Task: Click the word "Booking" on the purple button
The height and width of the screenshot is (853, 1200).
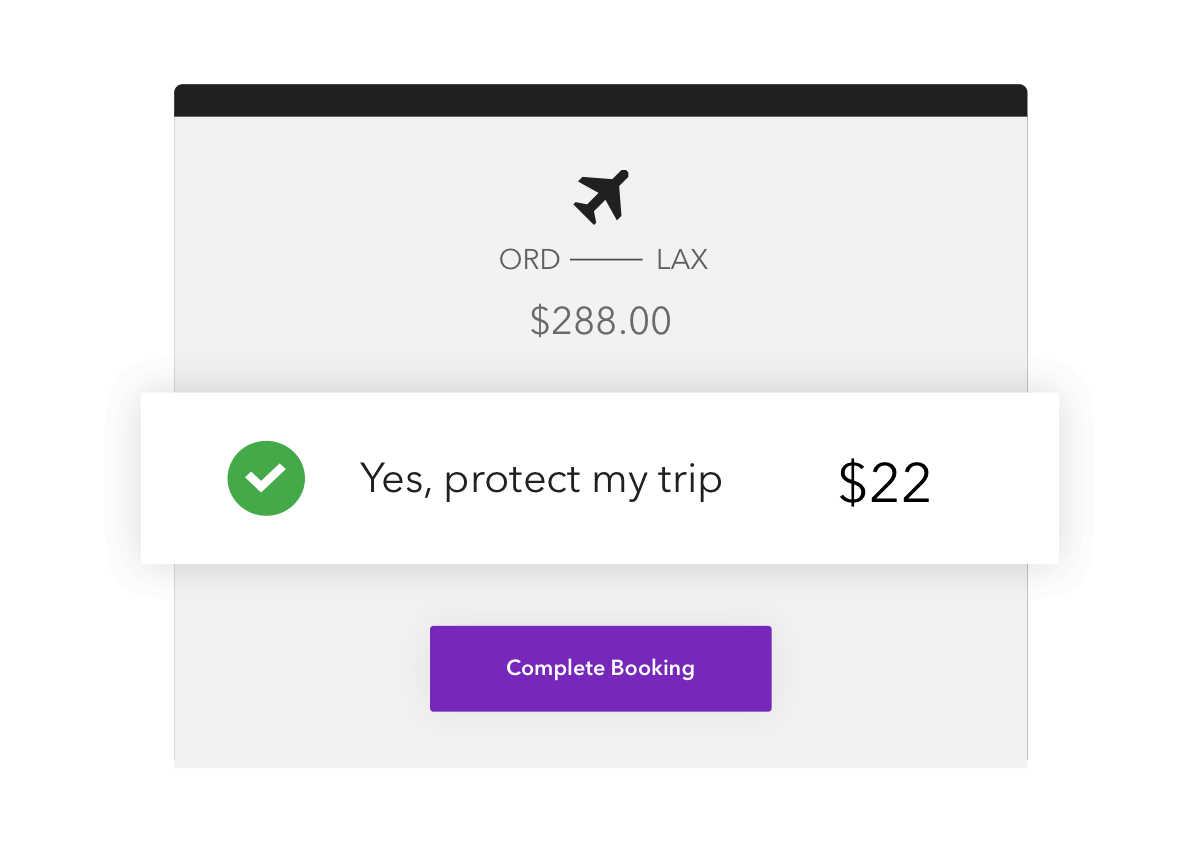Action: (x=653, y=669)
